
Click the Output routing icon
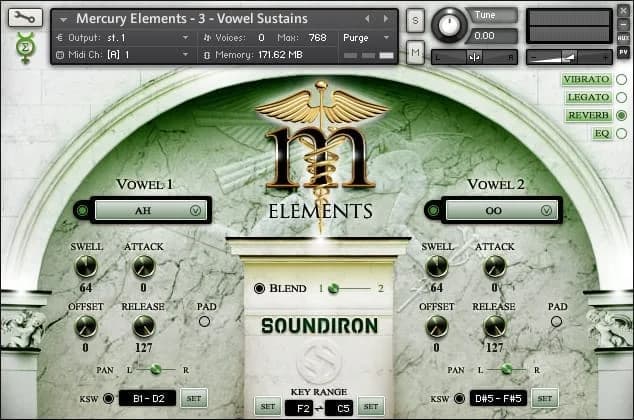(60, 38)
